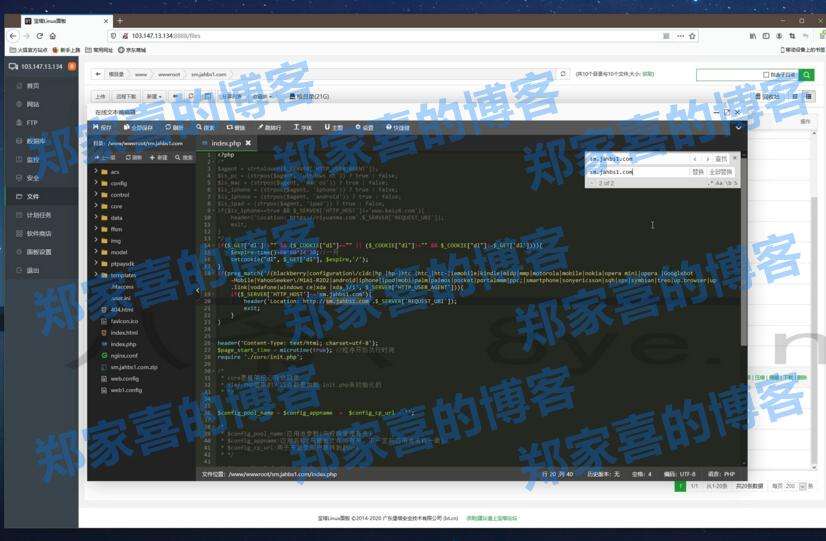Open Replace from editor toolbar
The image size is (826, 541).
(x=235, y=127)
